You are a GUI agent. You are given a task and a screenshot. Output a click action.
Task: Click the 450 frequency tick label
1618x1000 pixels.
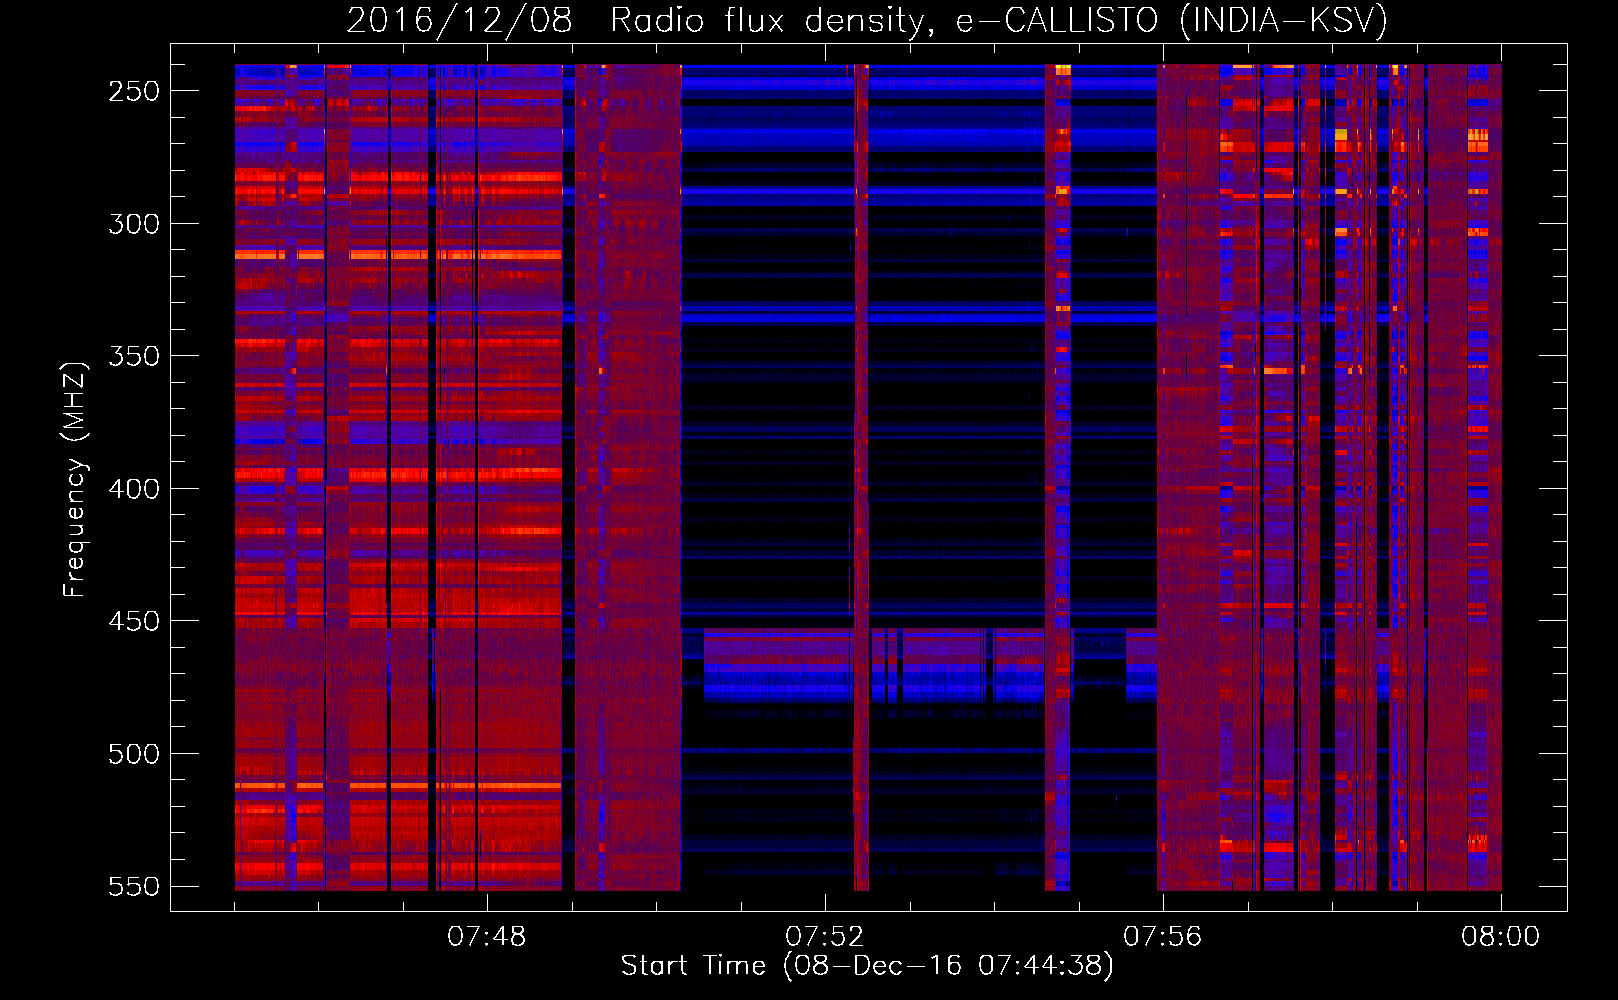134,621
